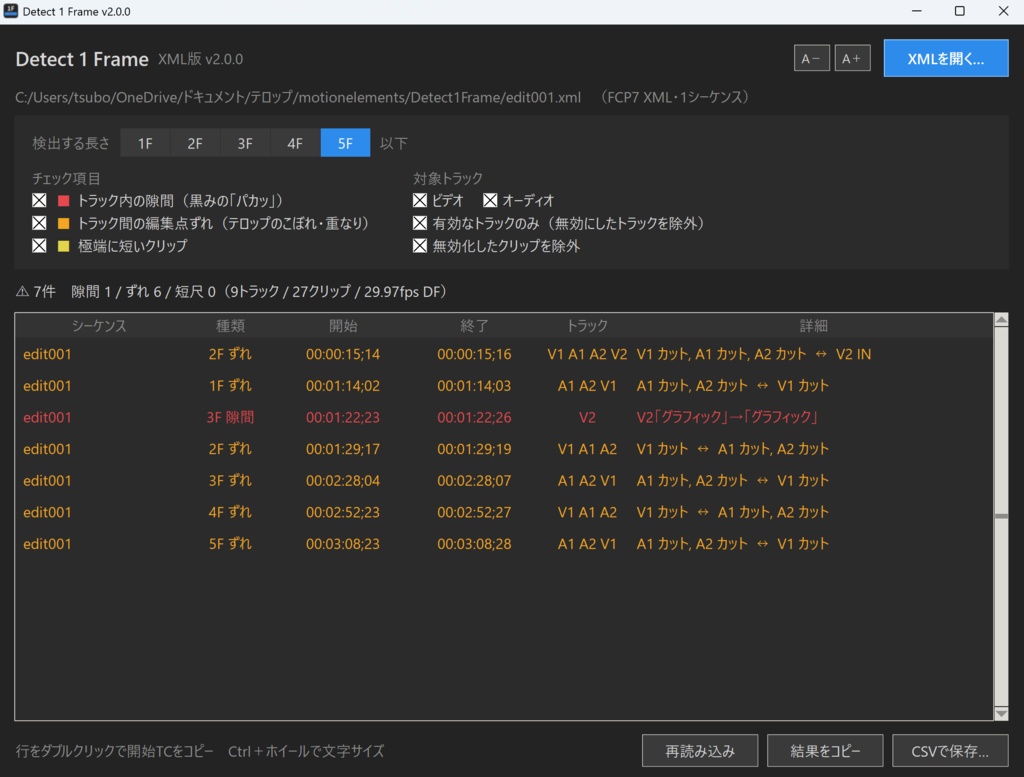Select the 2F detection length
1024x777 pixels.
(195, 143)
